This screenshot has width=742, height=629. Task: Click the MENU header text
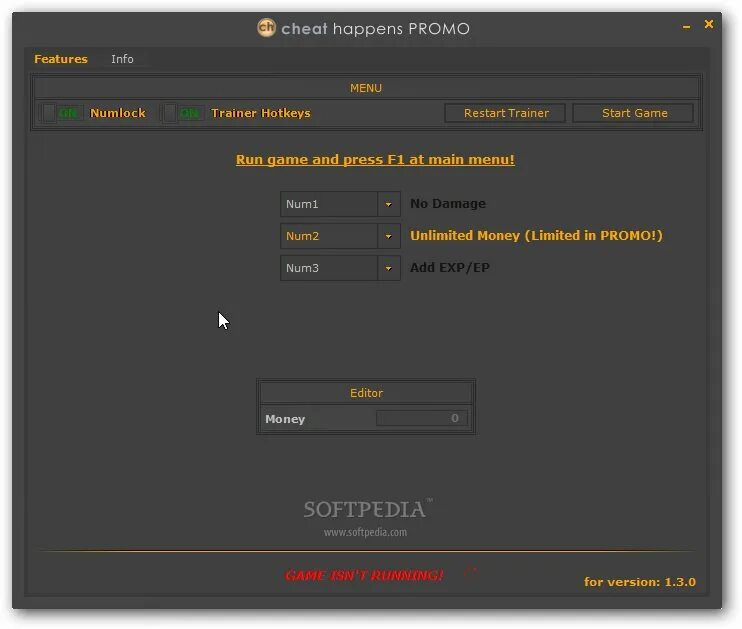(x=366, y=88)
